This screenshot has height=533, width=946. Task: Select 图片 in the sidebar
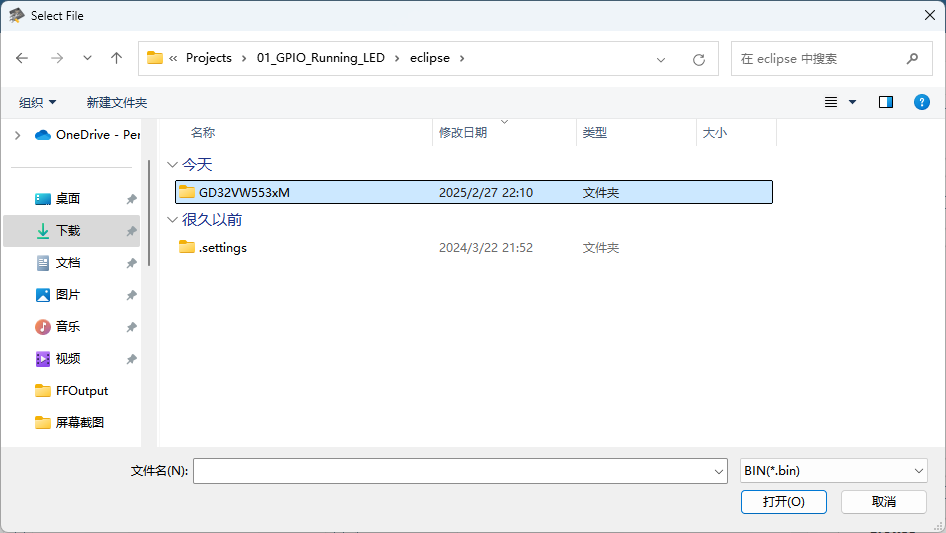tap(68, 295)
